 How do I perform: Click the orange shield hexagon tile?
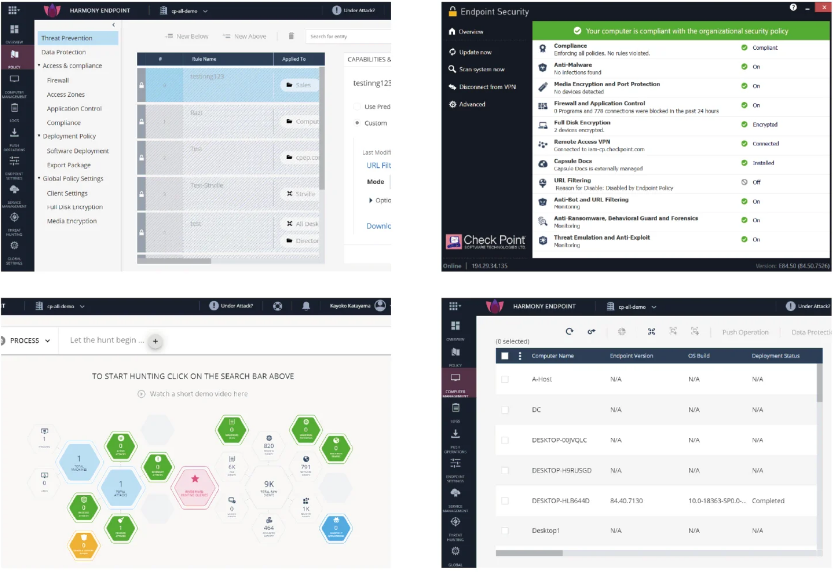pos(83,544)
